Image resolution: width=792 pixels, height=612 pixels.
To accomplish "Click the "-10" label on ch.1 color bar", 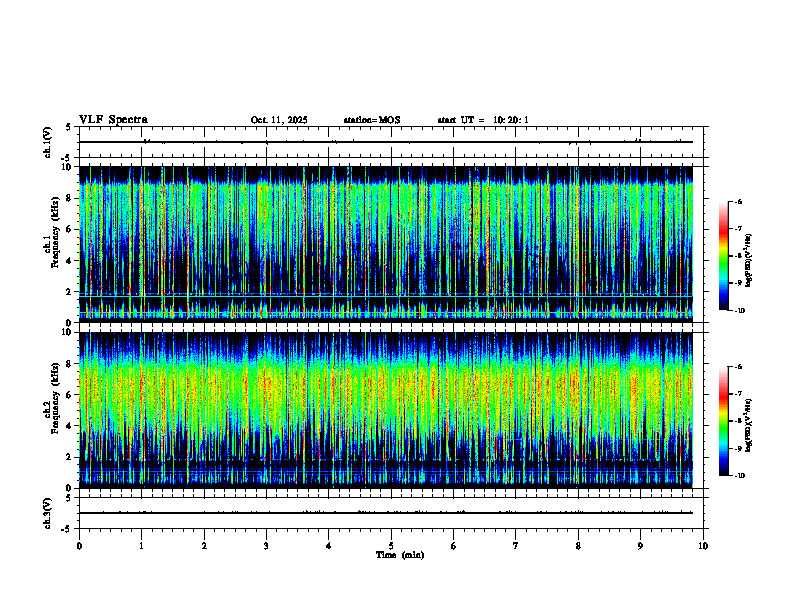I will click(739, 311).
